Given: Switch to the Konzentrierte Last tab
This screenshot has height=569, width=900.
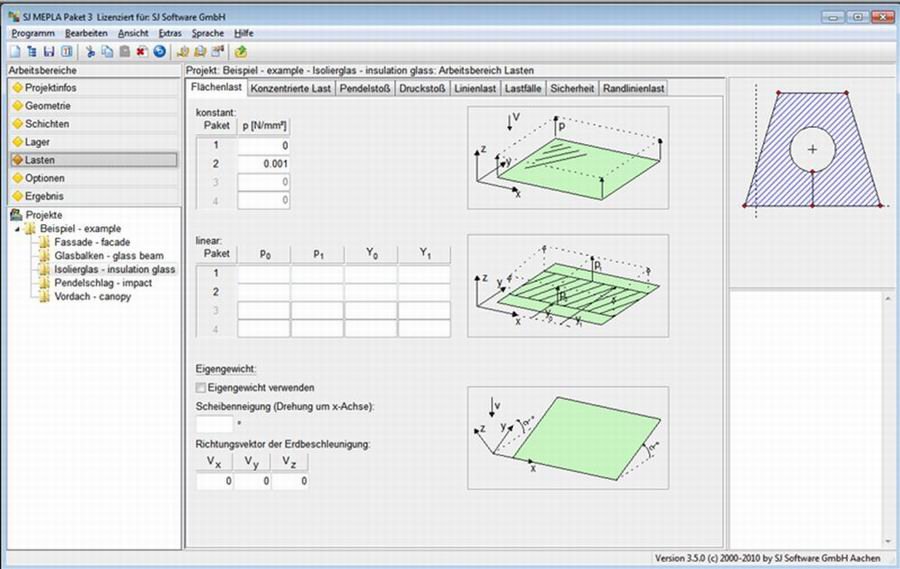Looking at the screenshot, I should tap(290, 88).
